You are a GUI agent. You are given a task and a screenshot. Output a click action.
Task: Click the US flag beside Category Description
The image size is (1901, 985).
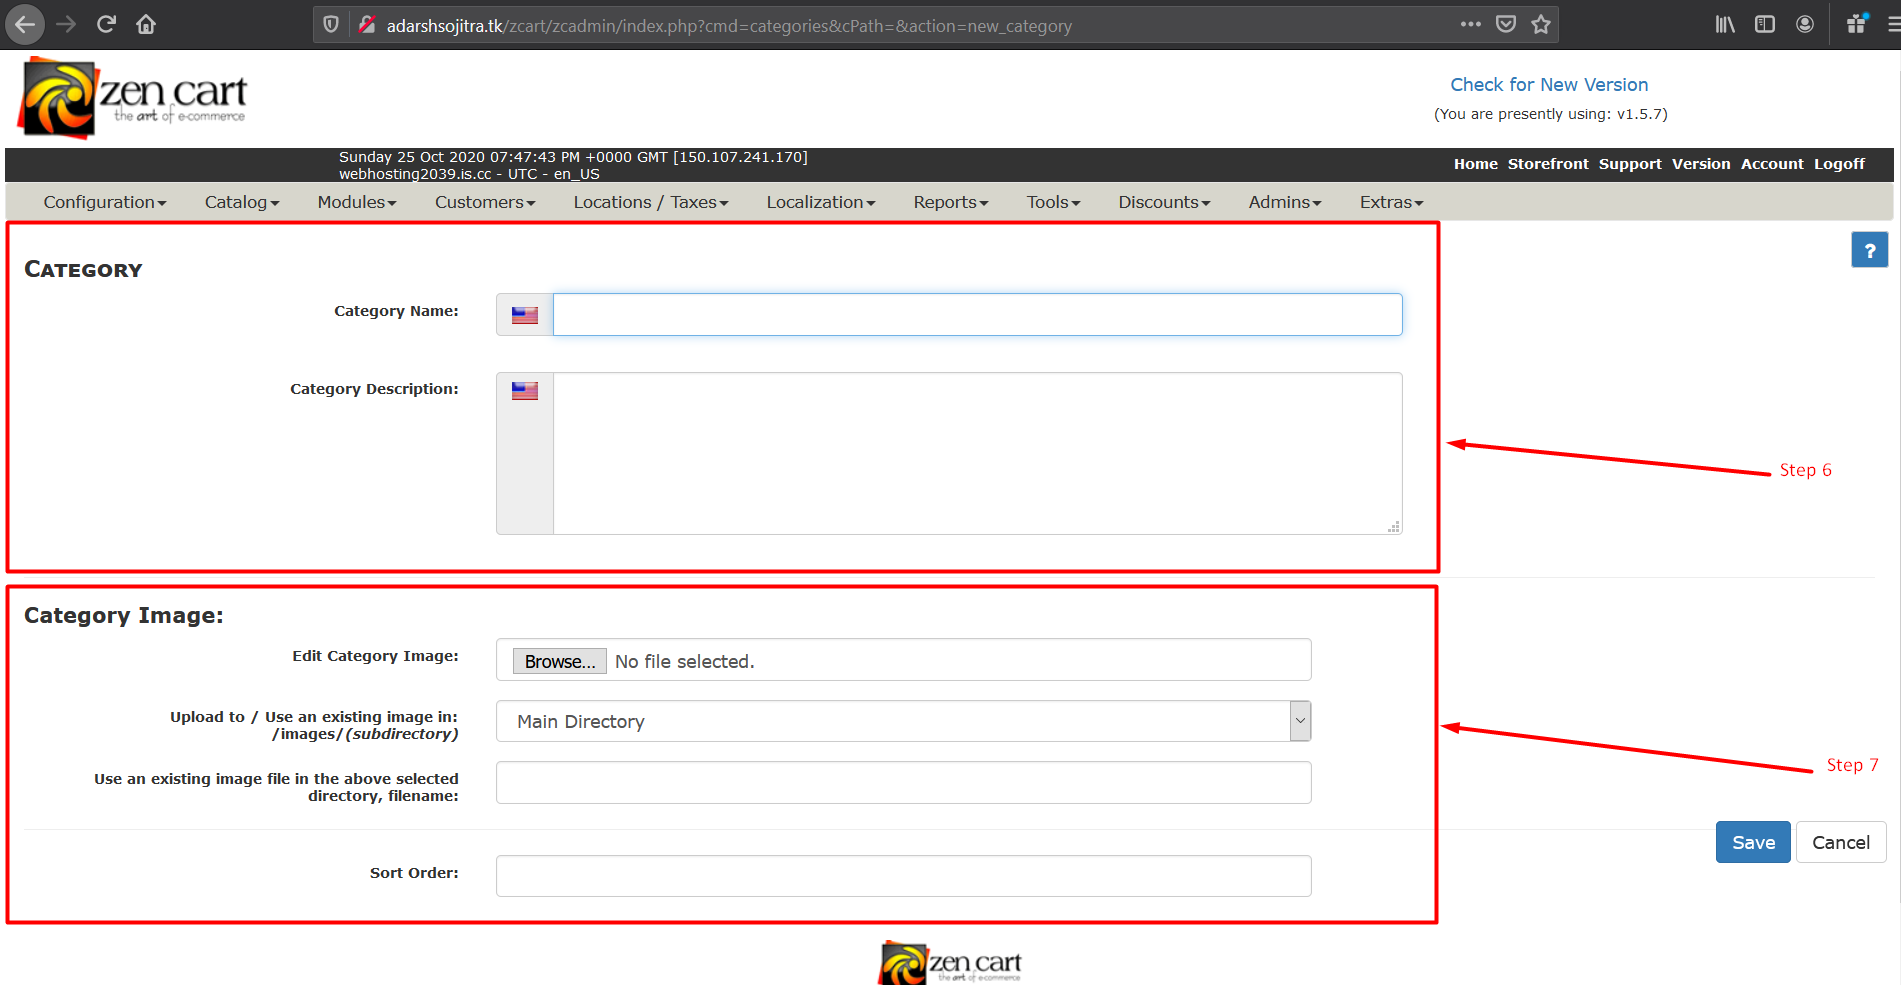point(525,391)
